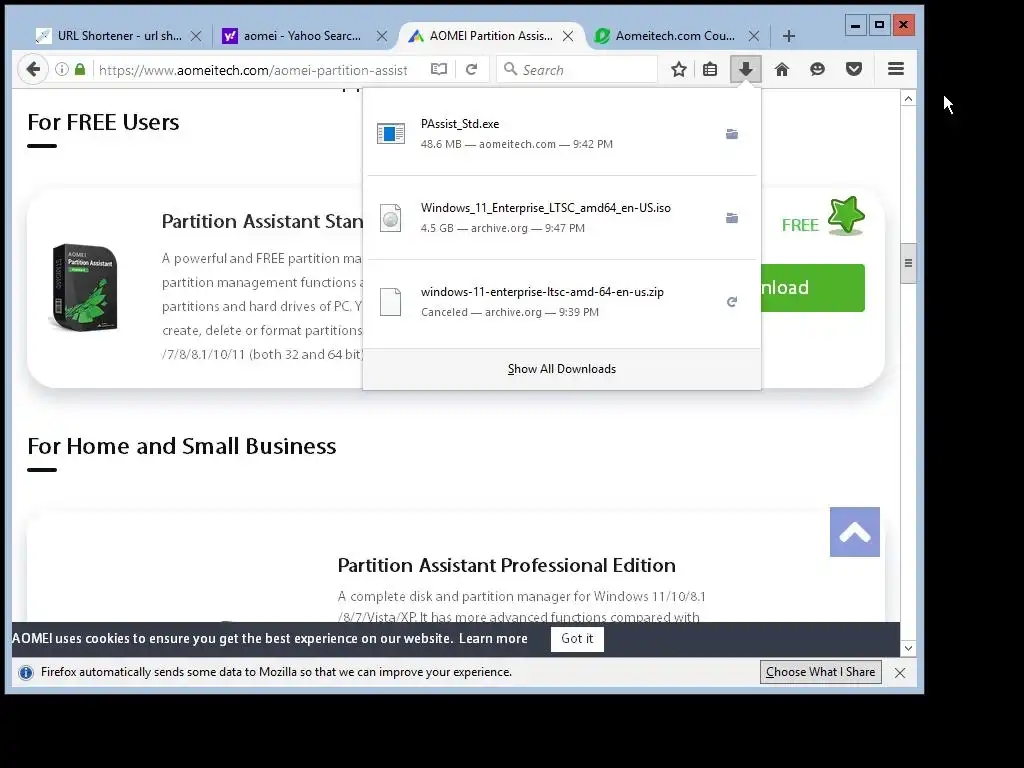This screenshot has width=1024, height=768.
Task: Click the scrollbar up arrow
Action: [x=908, y=99]
